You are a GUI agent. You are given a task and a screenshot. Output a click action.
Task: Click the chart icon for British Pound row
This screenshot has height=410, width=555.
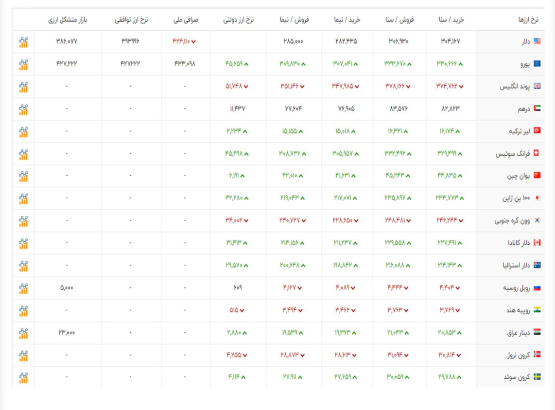tap(23, 87)
